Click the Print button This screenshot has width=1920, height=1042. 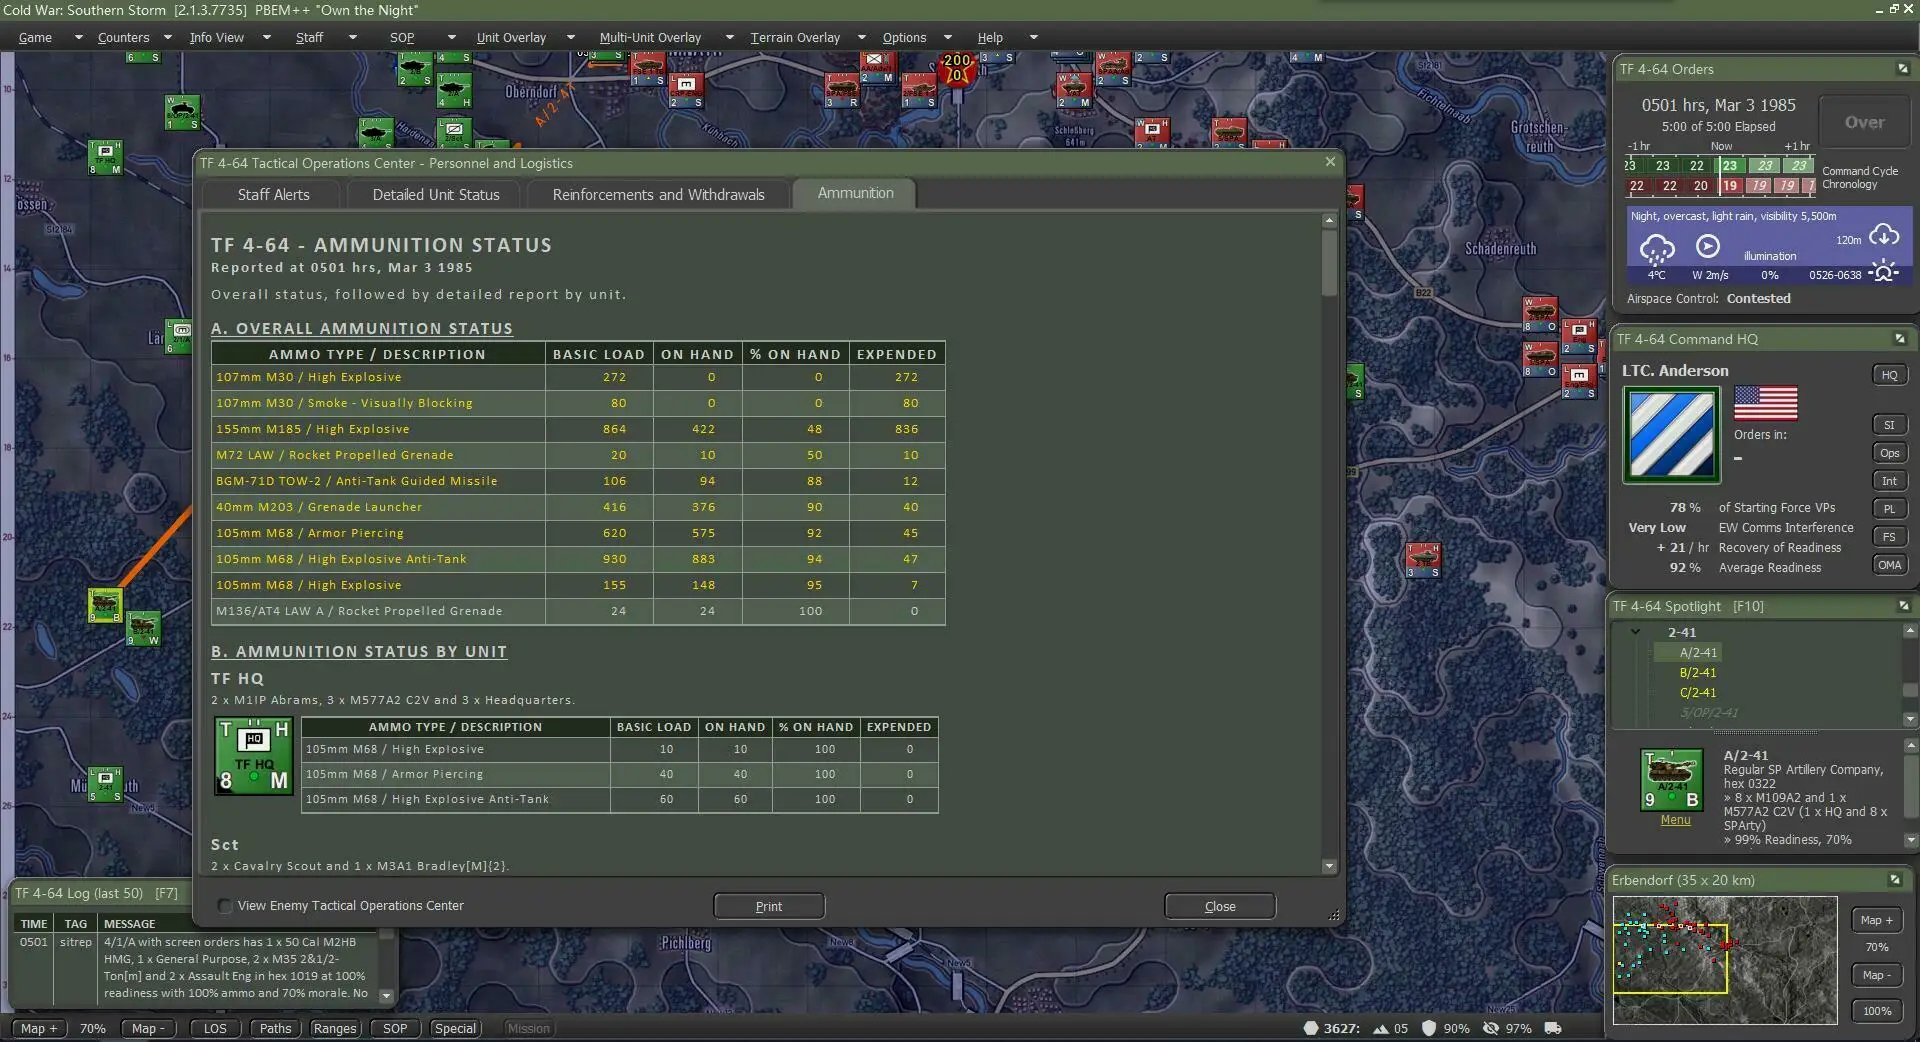point(769,906)
